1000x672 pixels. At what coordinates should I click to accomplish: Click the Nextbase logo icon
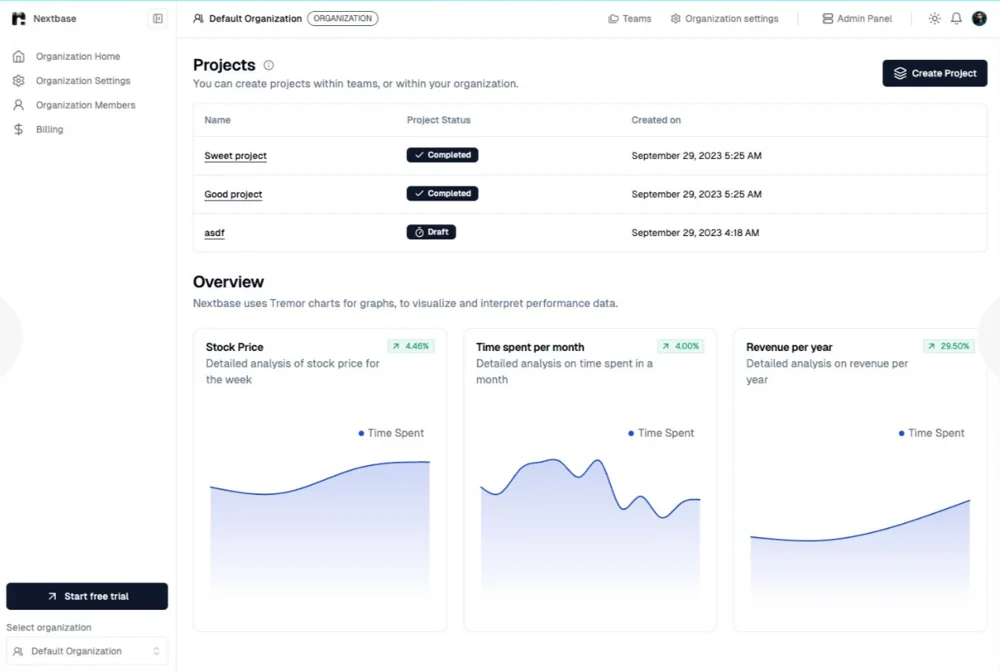[x=19, y=18]
